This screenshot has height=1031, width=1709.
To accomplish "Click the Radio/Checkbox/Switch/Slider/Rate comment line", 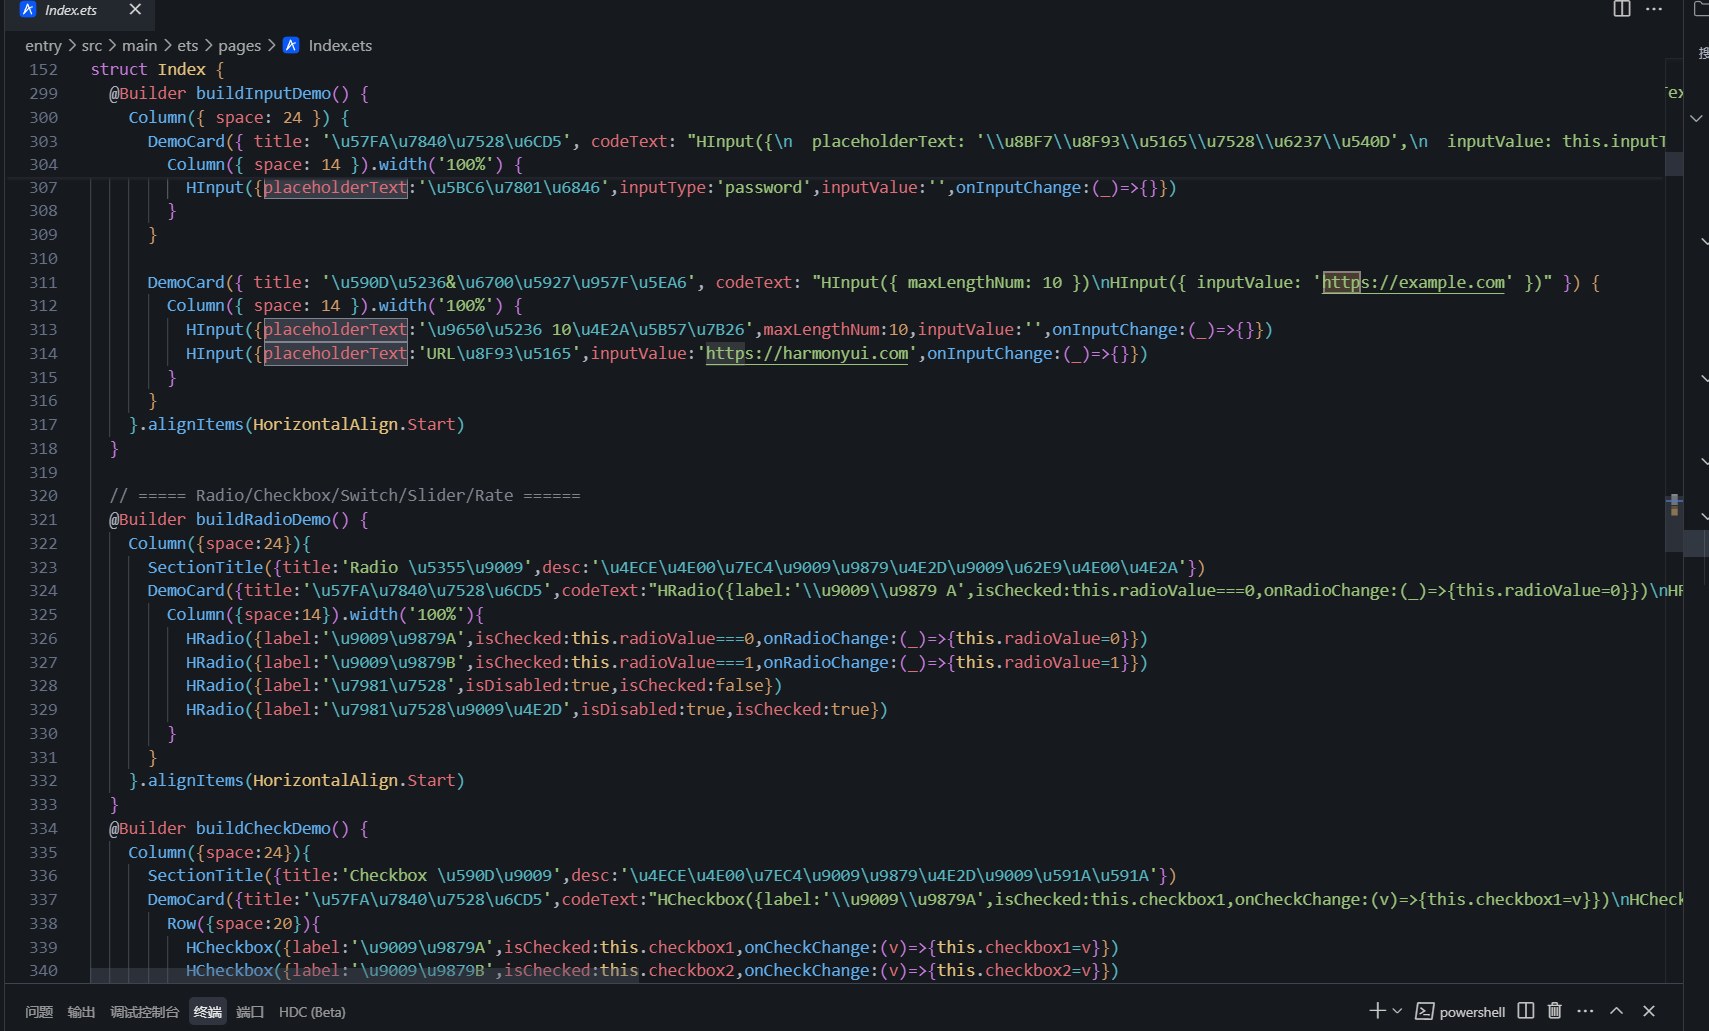I will coord(345,495).
